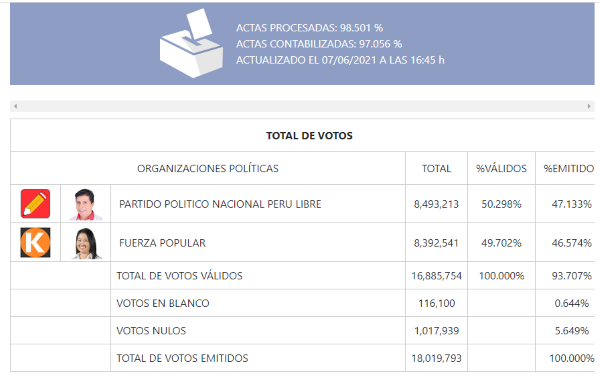Click the ballot box icon in banner
This screenshot has width=600, height=380.
point(191,43)
